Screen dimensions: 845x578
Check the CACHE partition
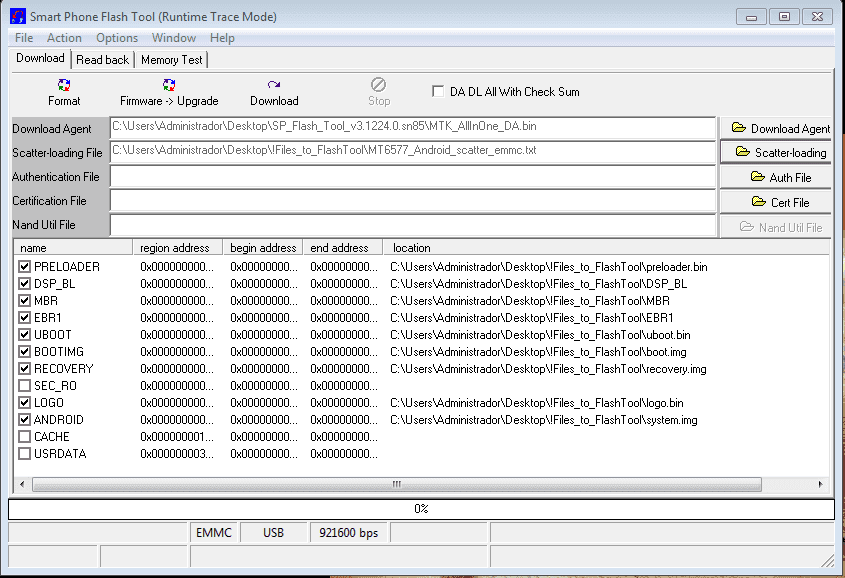(24, 436)
